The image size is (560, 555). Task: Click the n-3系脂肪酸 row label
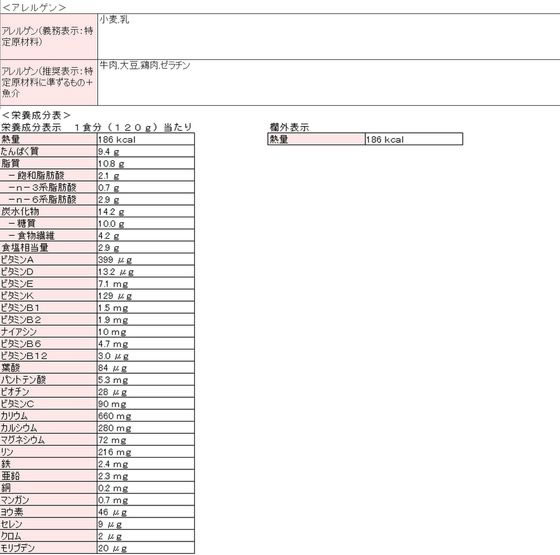[49, 187]
